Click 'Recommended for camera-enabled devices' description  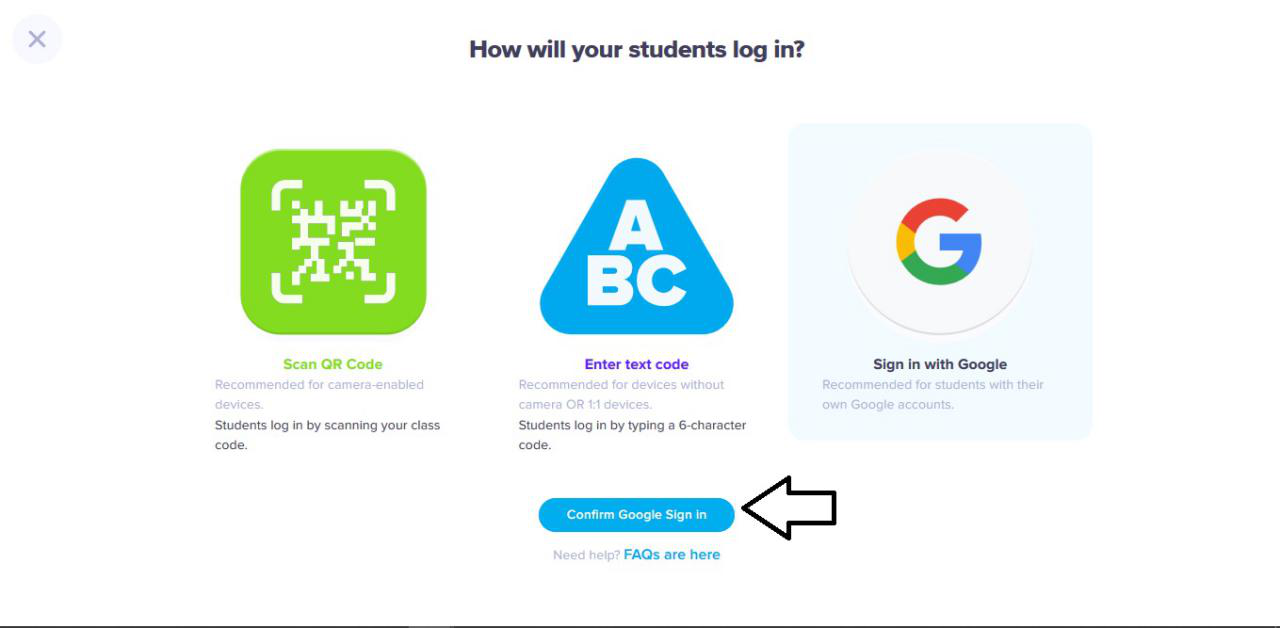[x=320, y=395]
